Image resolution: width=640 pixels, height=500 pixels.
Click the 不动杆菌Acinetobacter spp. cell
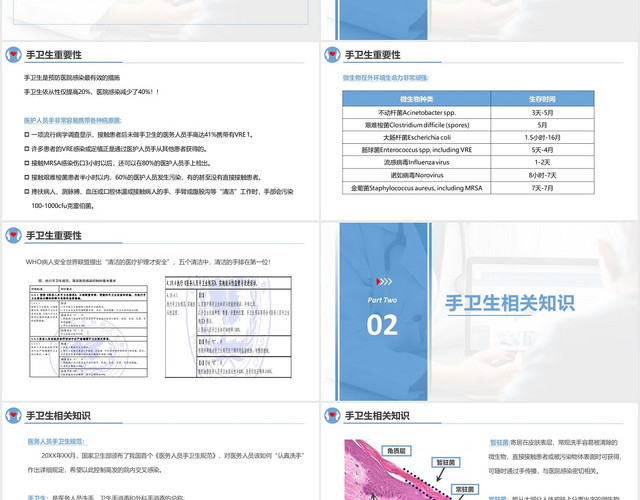416,113
